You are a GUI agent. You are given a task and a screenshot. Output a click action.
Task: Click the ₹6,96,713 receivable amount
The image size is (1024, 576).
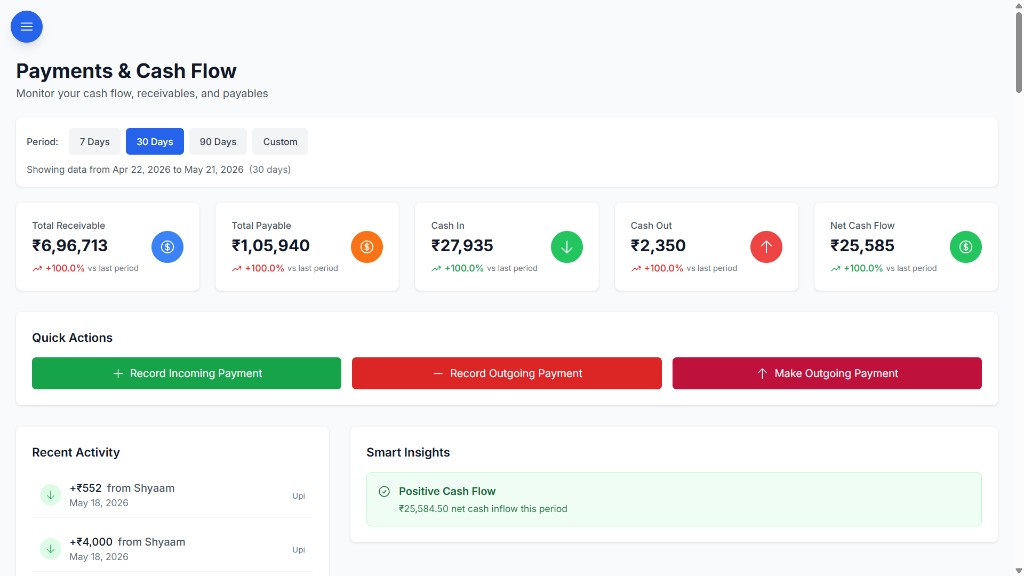coord(70,246)
